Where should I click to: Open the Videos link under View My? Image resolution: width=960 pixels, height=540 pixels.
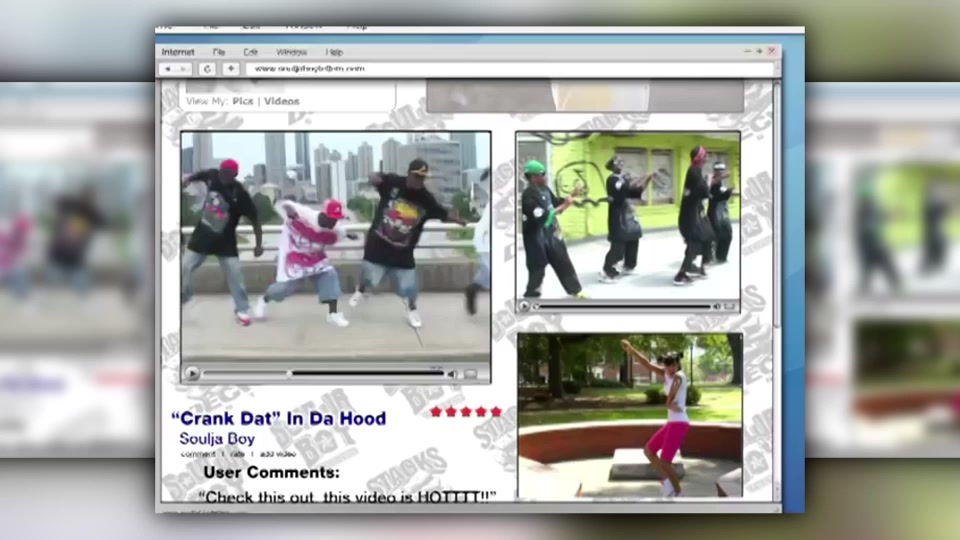[282, 101]
